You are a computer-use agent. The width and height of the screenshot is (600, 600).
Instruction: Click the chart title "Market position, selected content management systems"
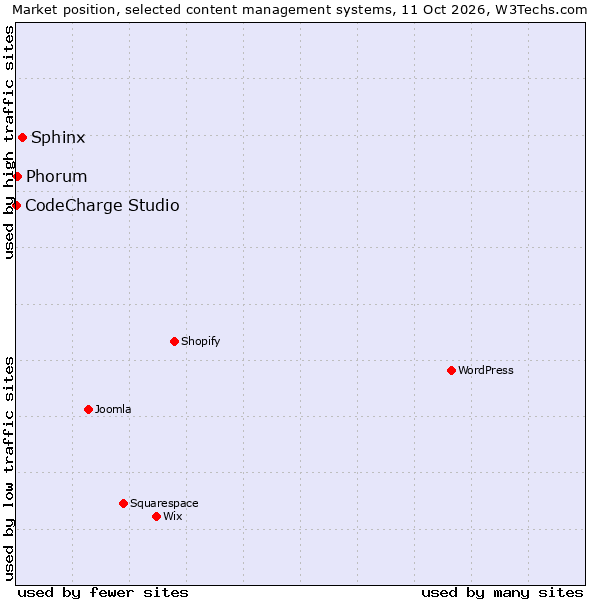(204, 10)
